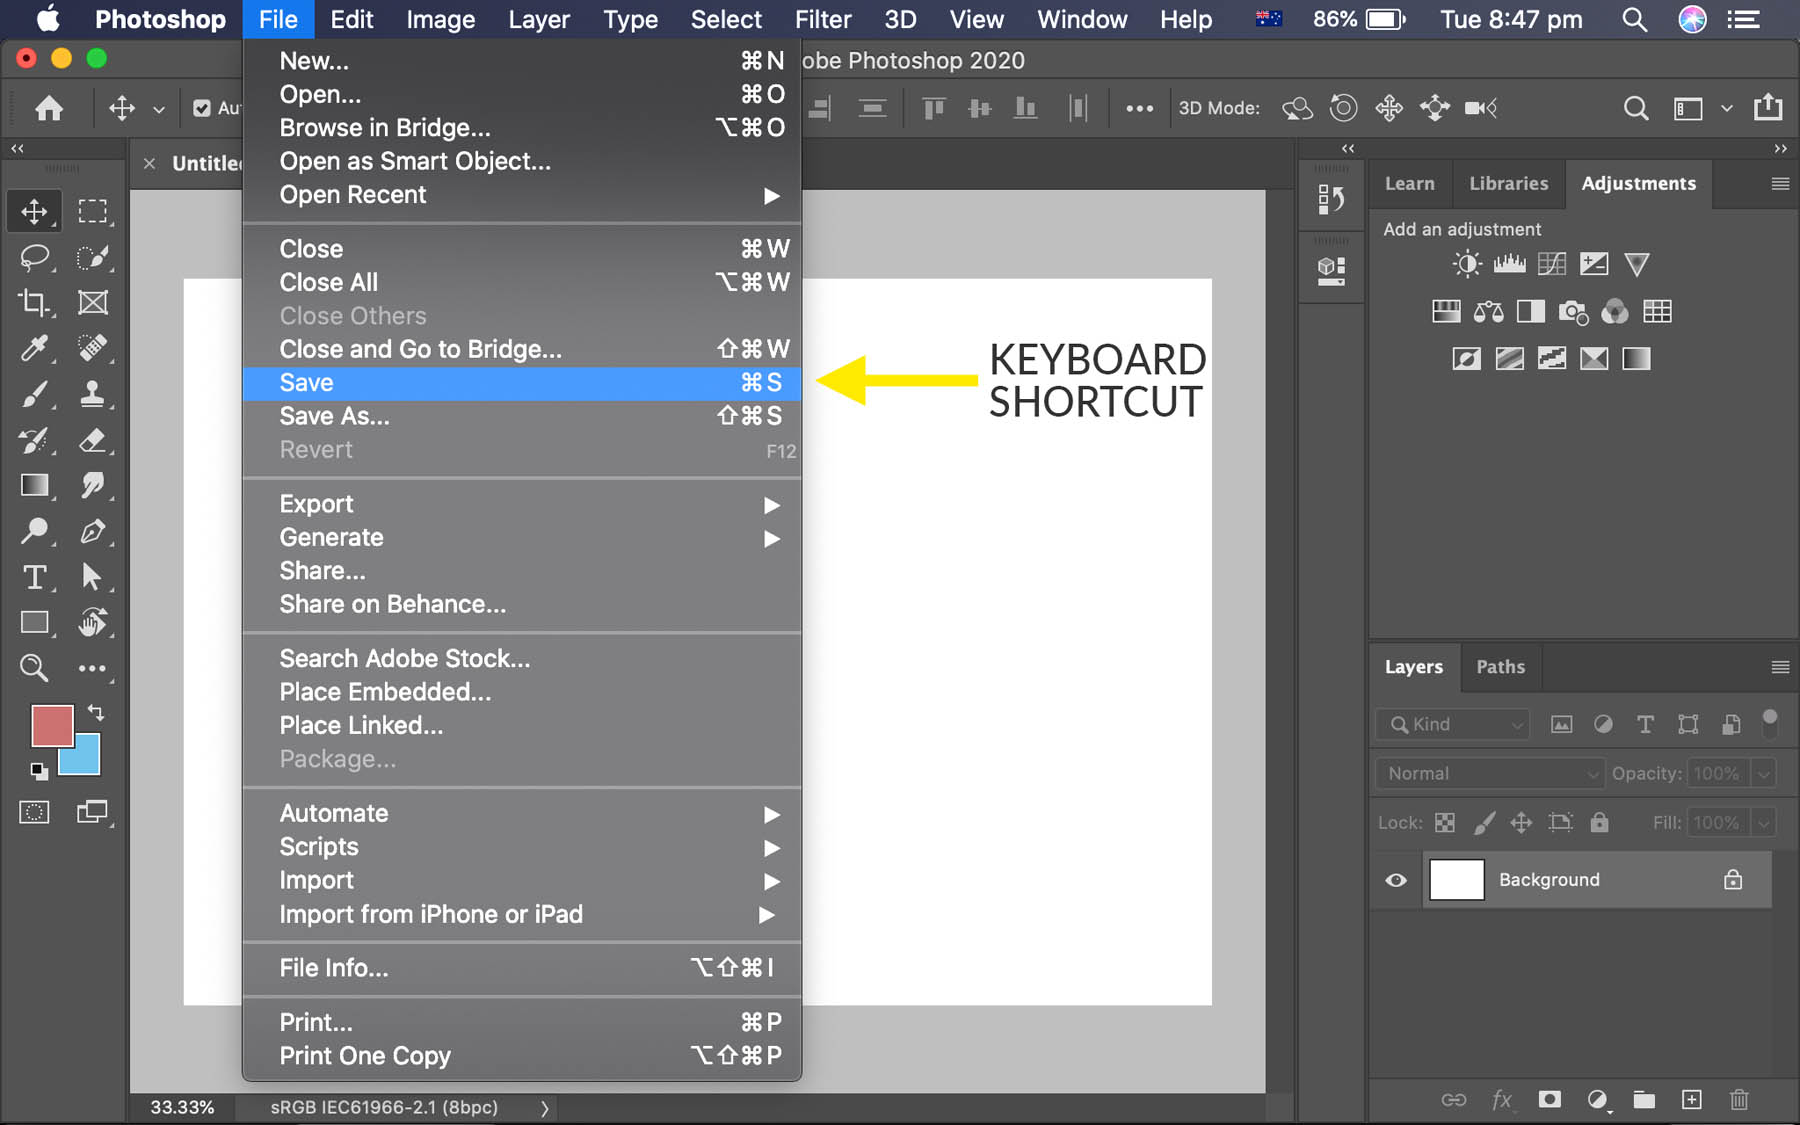1800x1125 pixels.
Task: Add a Levels adjustment
Action: click(1510, 264)
